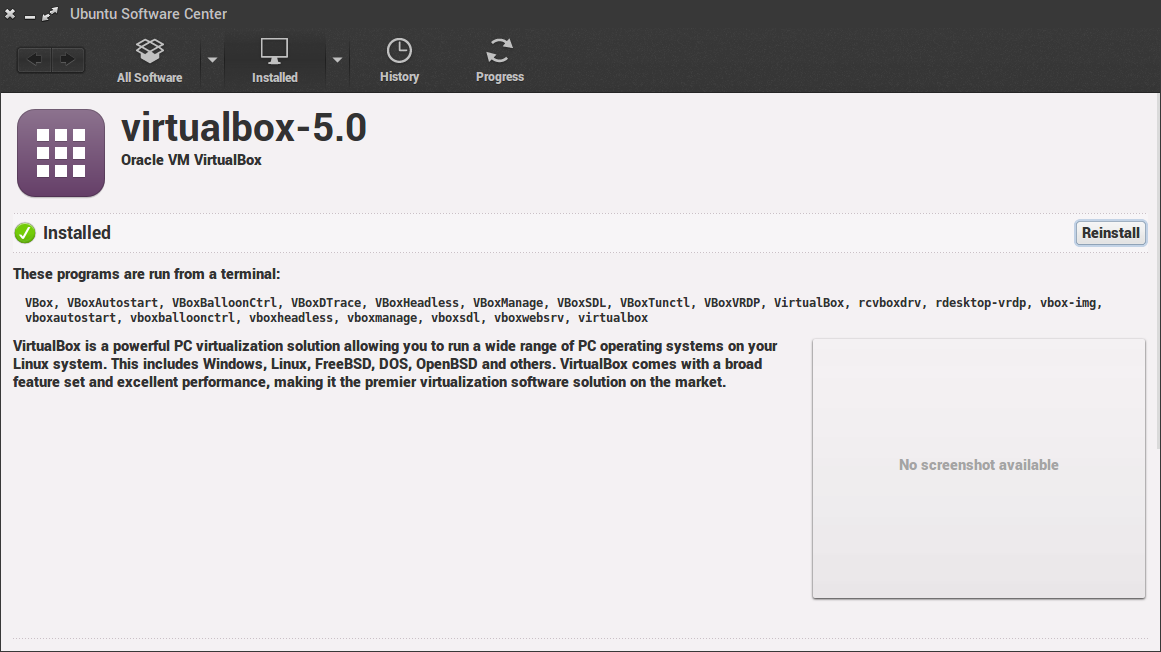Viewport: 1161px width, 652px height.
Task: Click the virtualbox-5.0 purple app icon
Action: pyautogui.click(x=61, y=153)
